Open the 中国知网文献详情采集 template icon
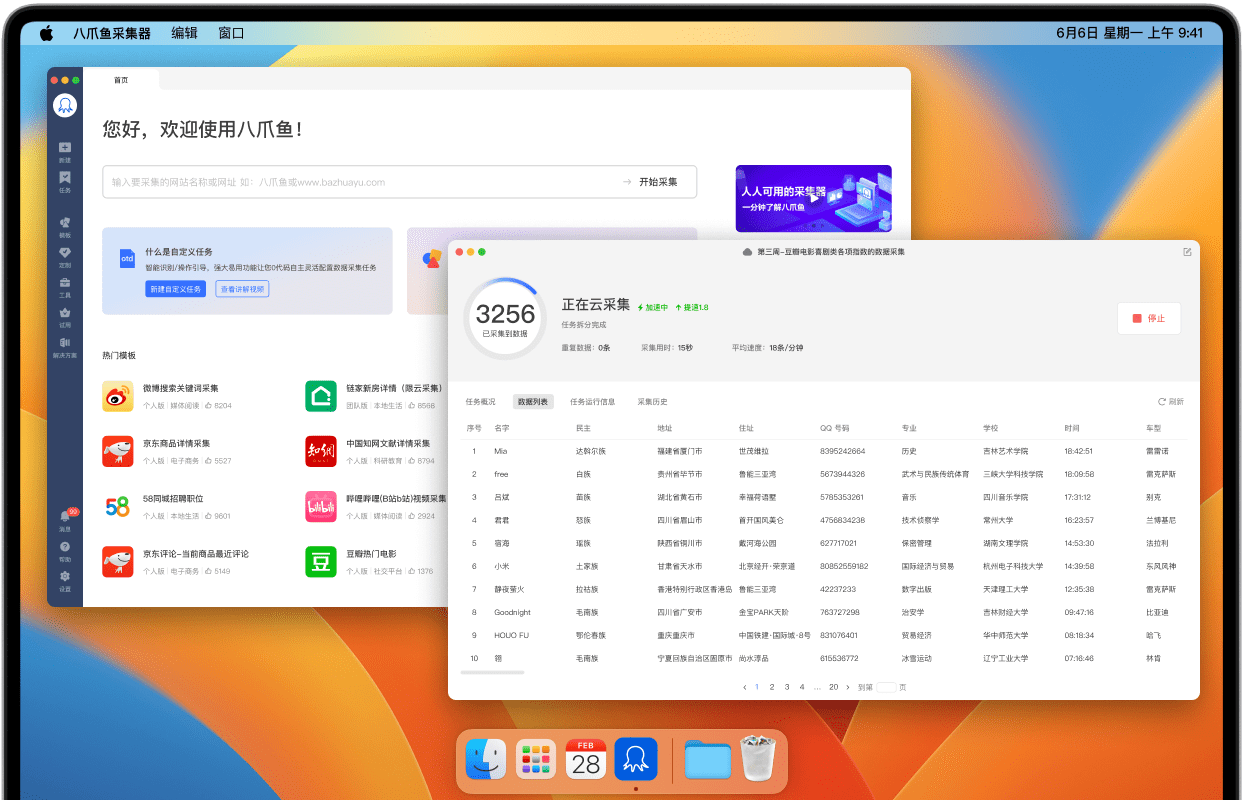1244x800 pixels. [x=321, y=451]
